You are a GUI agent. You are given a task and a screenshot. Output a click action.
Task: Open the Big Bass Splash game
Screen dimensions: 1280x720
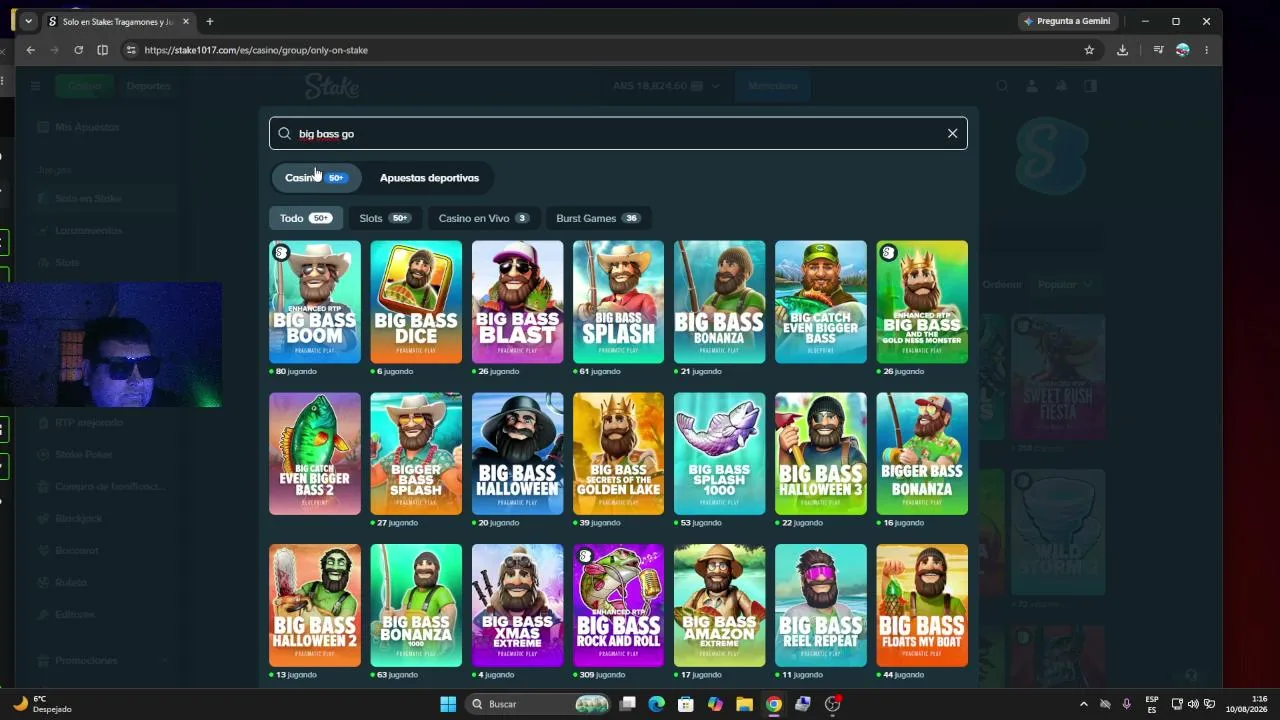(x=618, y=302)
